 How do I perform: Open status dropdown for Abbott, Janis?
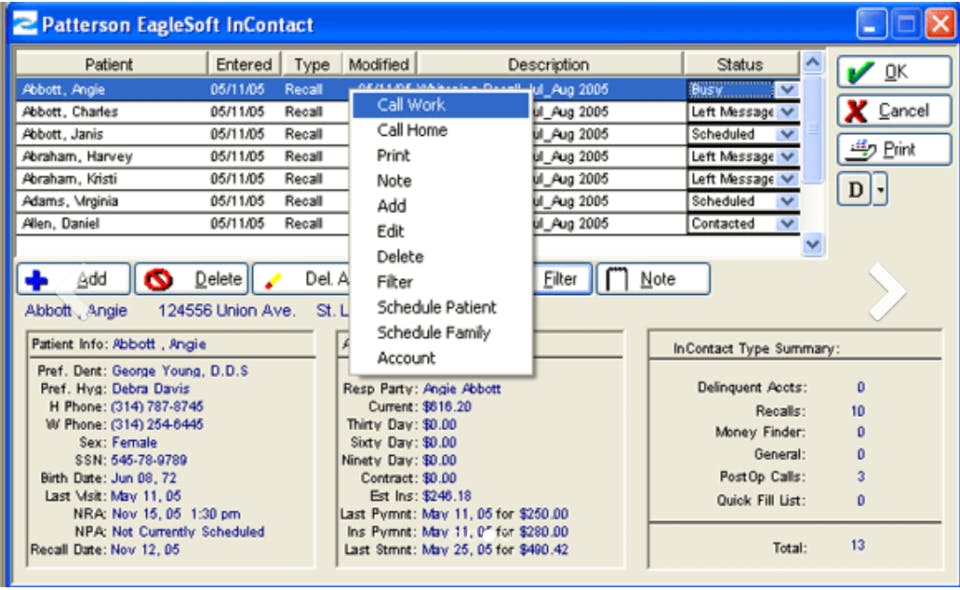click(787, 134)
